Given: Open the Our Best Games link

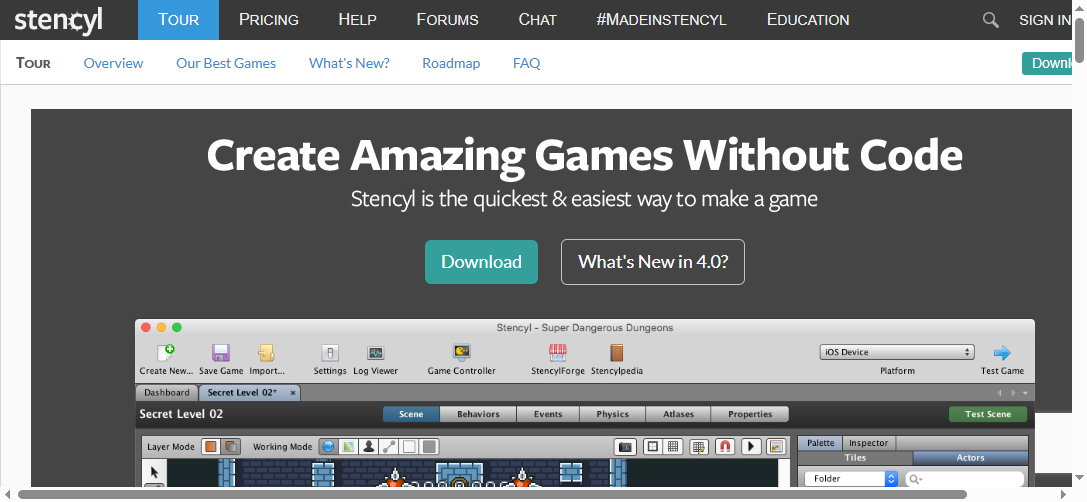Looking at the screenshot, I should [226, 63].
